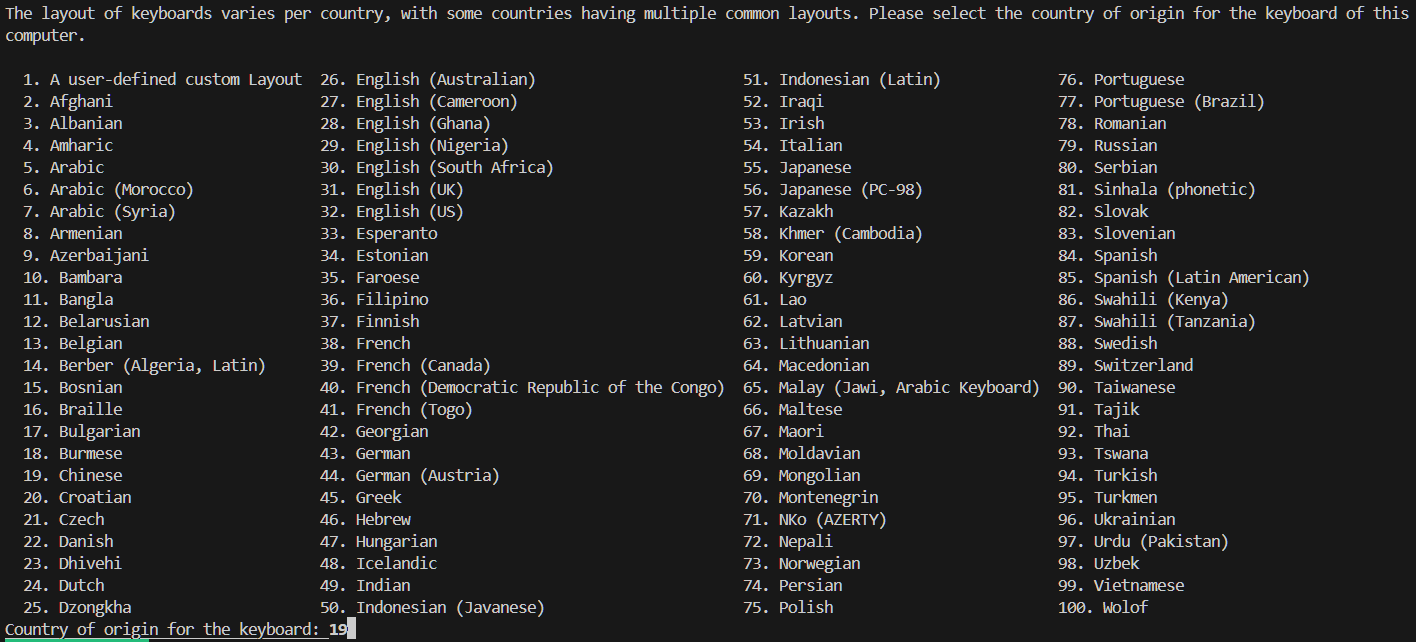Select the English (US) list entry
This screenshot has height=642, width=1416.
392,211
